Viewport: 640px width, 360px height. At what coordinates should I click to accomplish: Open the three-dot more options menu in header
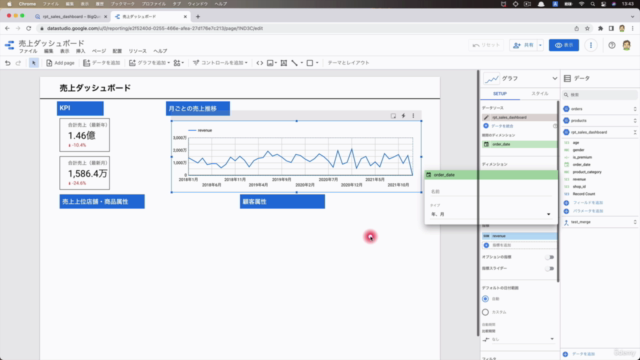tap(591, 45)
